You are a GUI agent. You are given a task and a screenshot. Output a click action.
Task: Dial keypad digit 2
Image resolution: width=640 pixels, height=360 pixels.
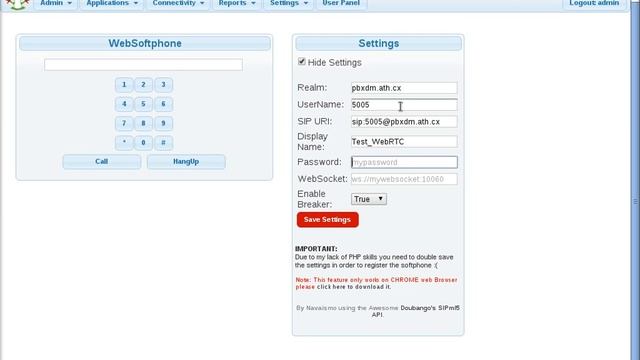pos(143,85)
